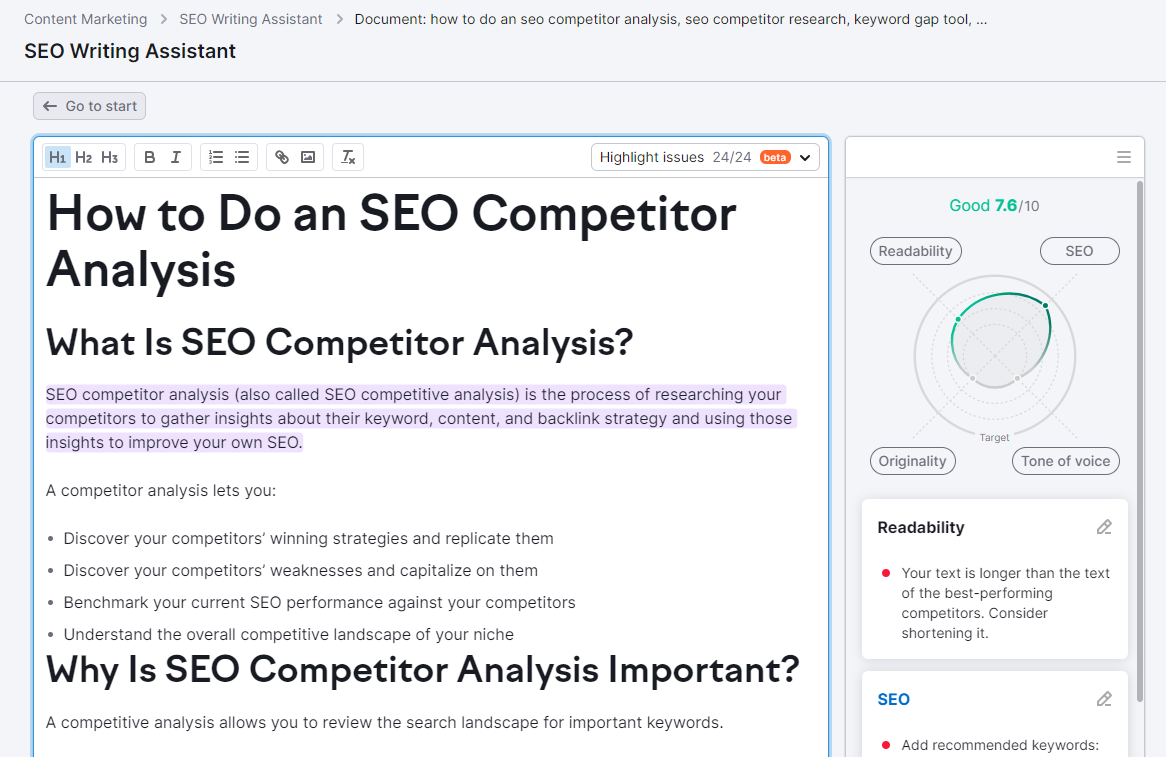Clear text formatting

[347, 157]
